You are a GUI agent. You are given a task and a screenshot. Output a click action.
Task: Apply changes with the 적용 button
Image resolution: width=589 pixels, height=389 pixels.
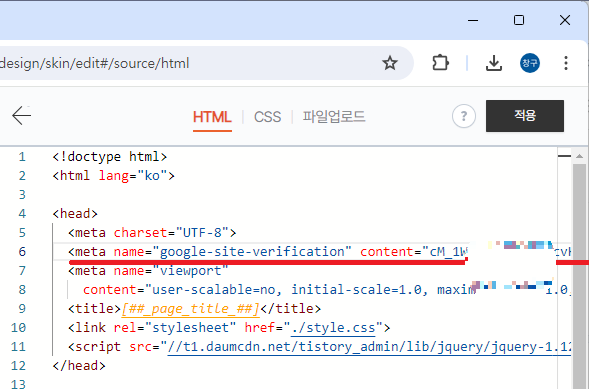(525, 116)
